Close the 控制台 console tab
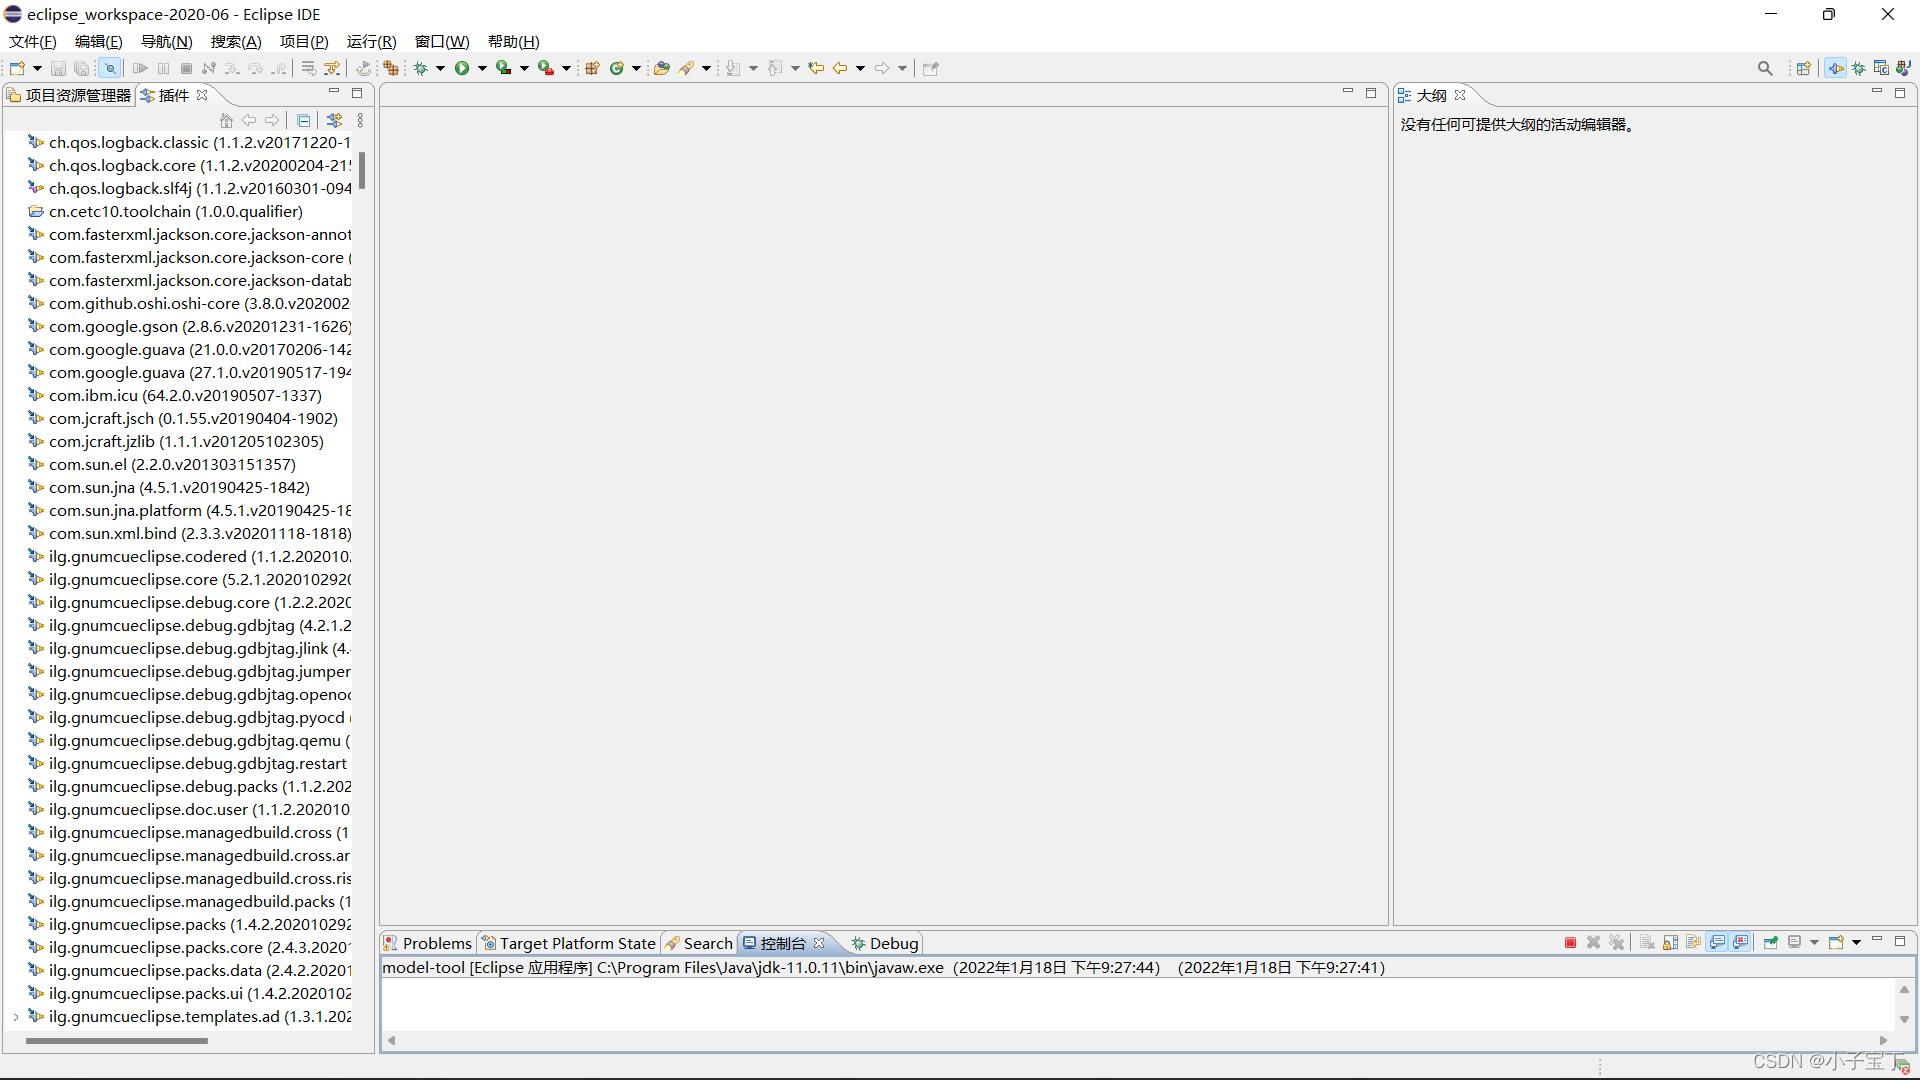Viewport: 1920px width, 1080px height. tap(819, 943)
